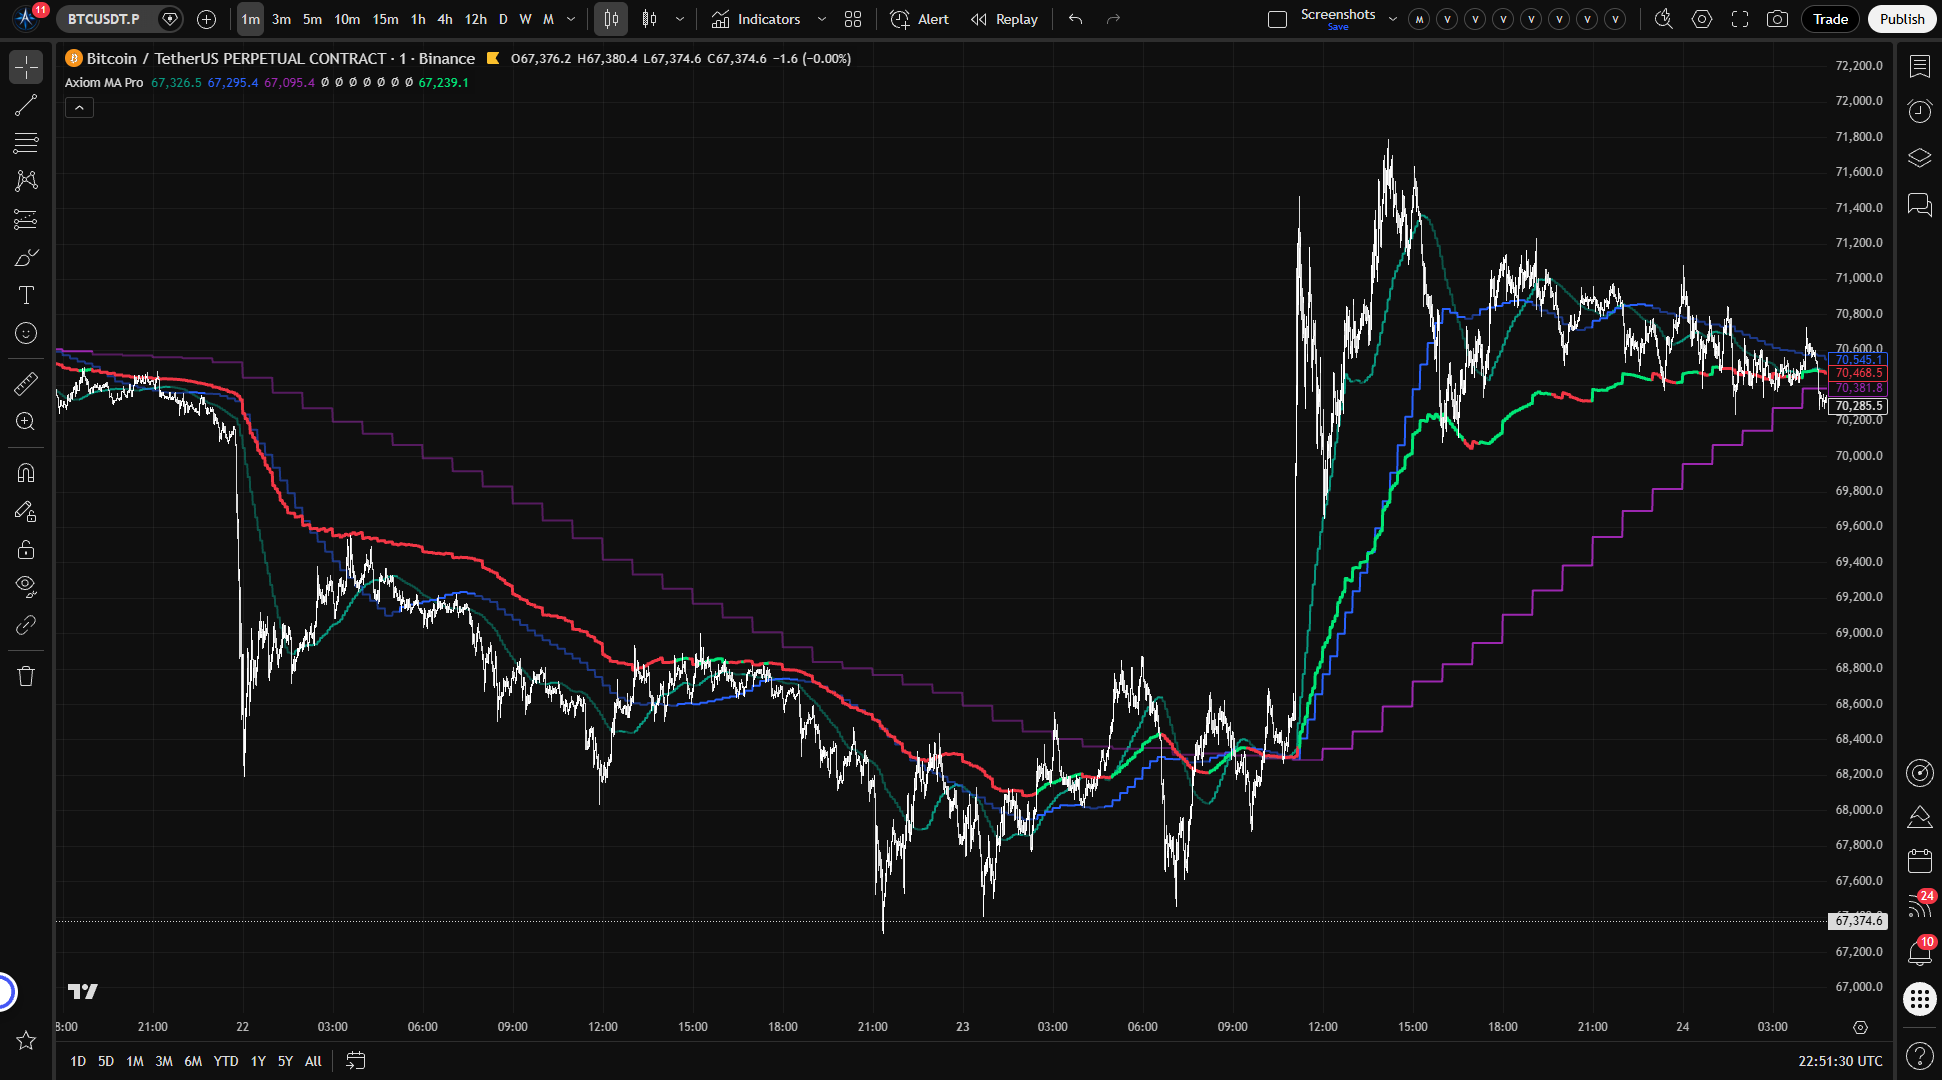The width and height of the screenshot is (1942, 1080).
Task: Select the trend line drawing tool
Action: (26, 105)
